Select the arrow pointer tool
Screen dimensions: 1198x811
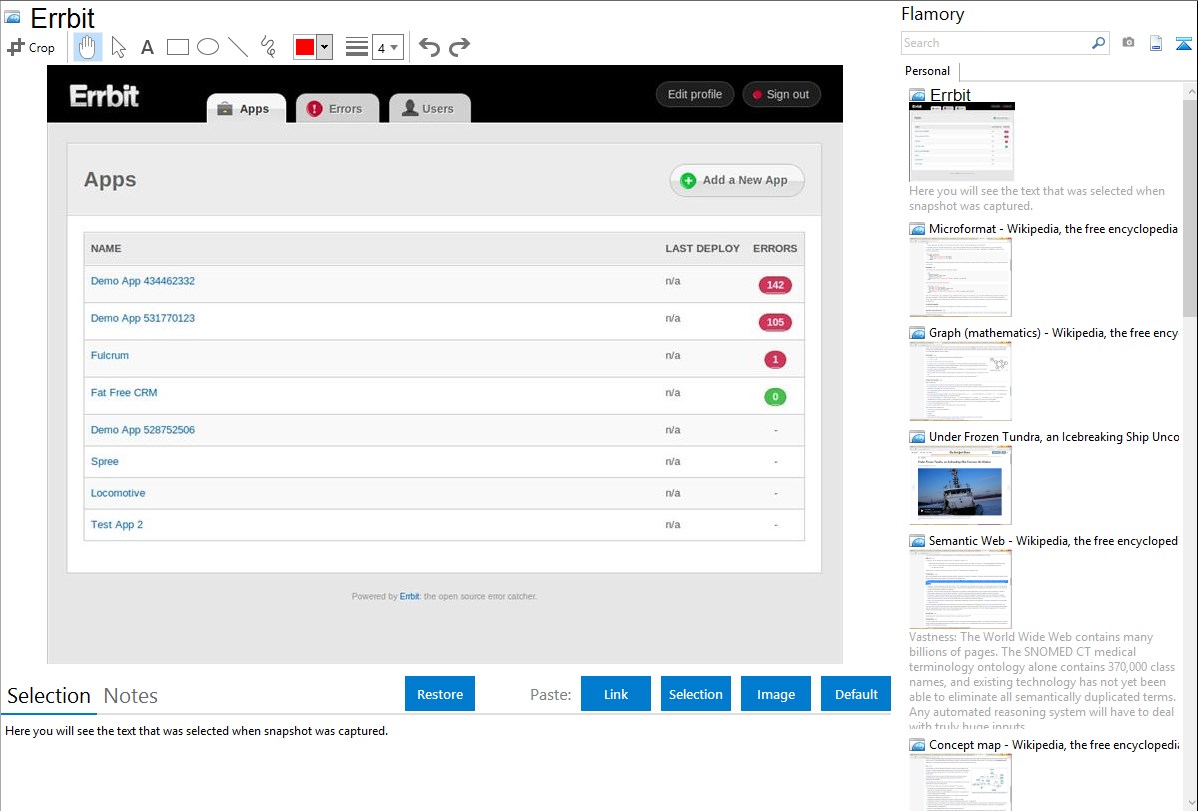118,47
